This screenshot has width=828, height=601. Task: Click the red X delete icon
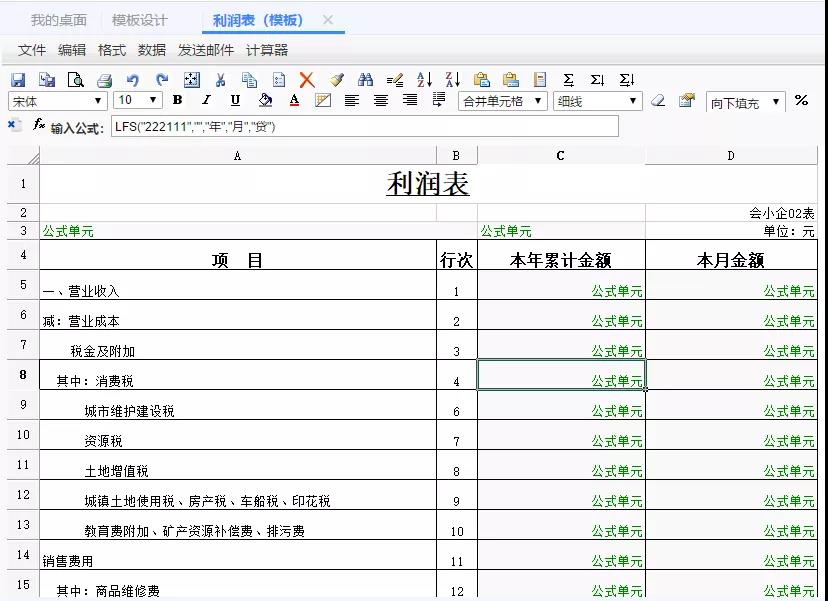[307, 80]
